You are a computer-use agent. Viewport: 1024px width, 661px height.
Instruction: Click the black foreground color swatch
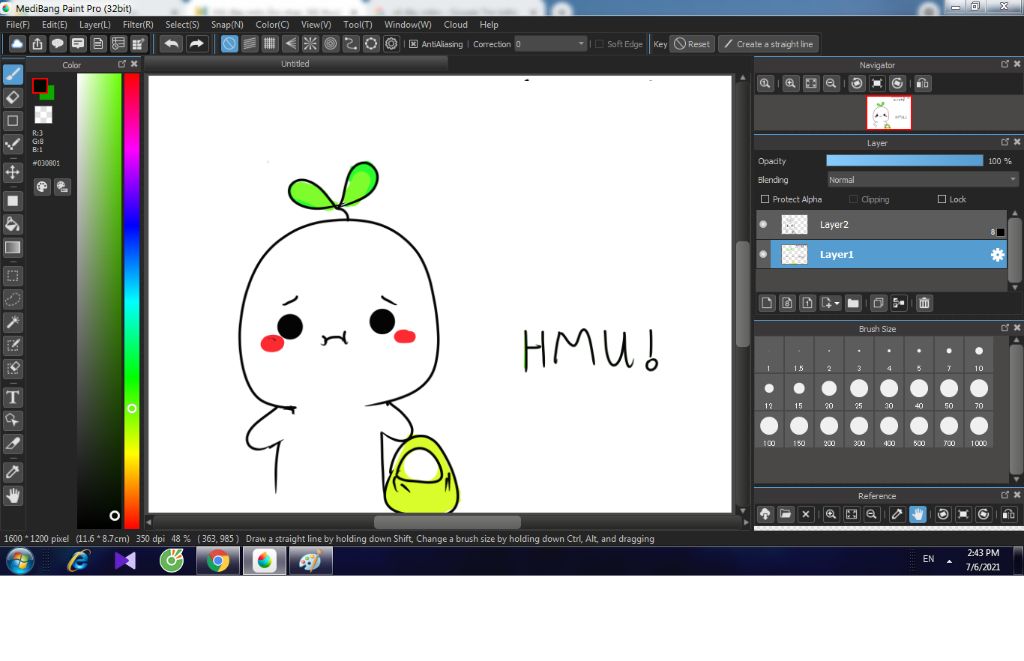[x=40, y=86]
